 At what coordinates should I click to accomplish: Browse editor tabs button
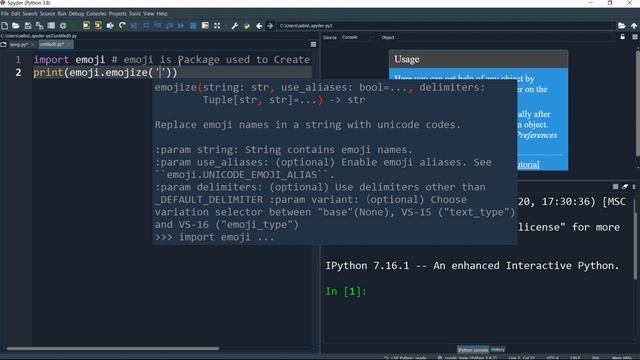pyautogui.click(x=4, y=44)
